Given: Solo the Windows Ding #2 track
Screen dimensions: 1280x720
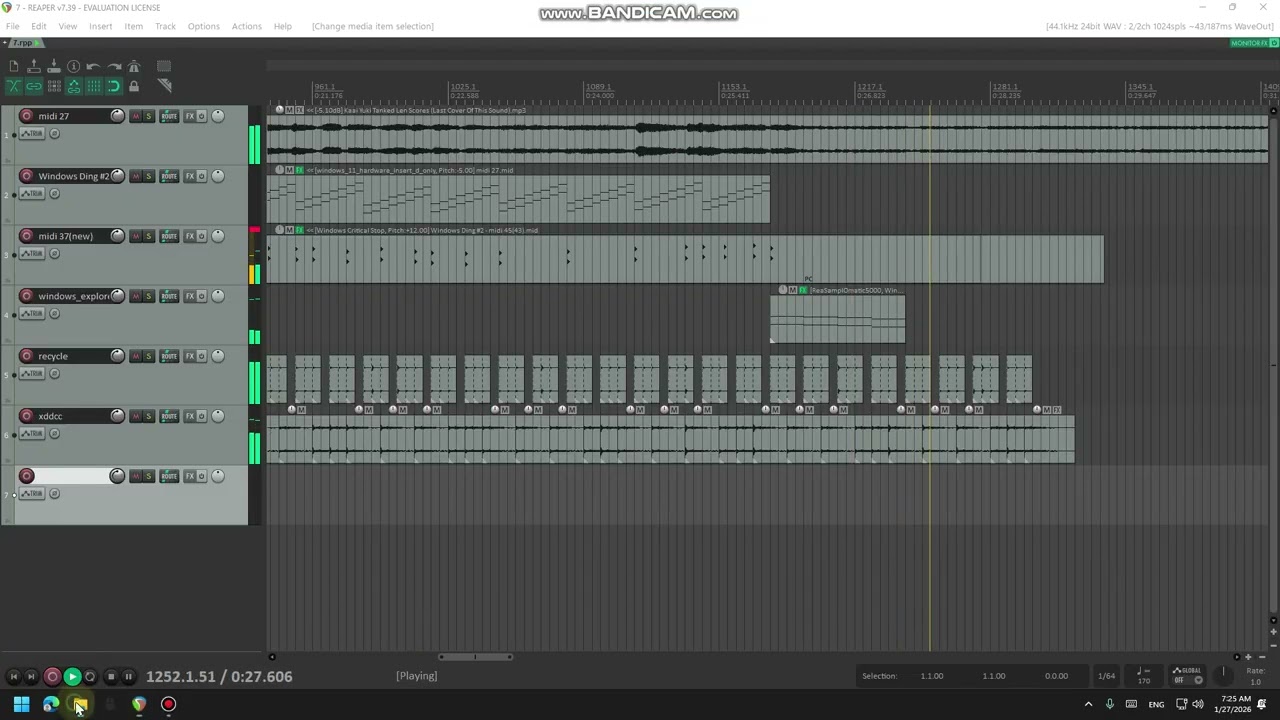Looking at the screenshot, I should 149,176.
